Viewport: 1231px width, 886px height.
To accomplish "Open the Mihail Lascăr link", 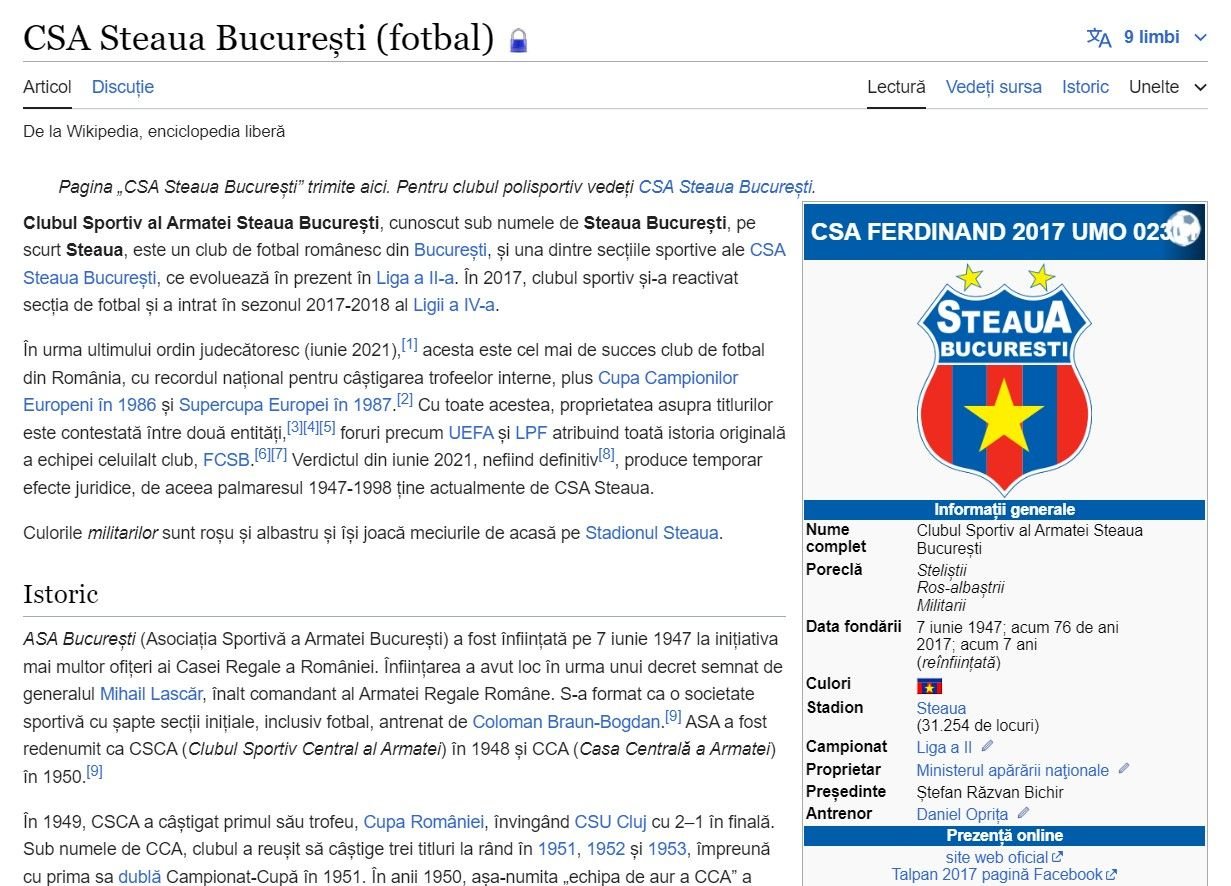I will click(x=152, y=693).
